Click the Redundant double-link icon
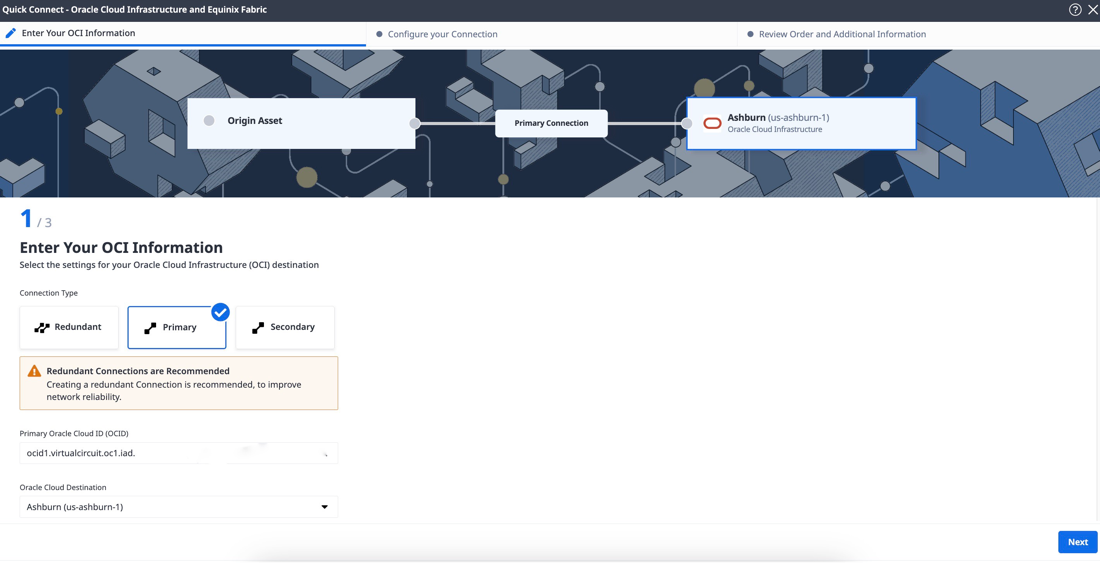The image size is (1100, 565). click(42, 327)
